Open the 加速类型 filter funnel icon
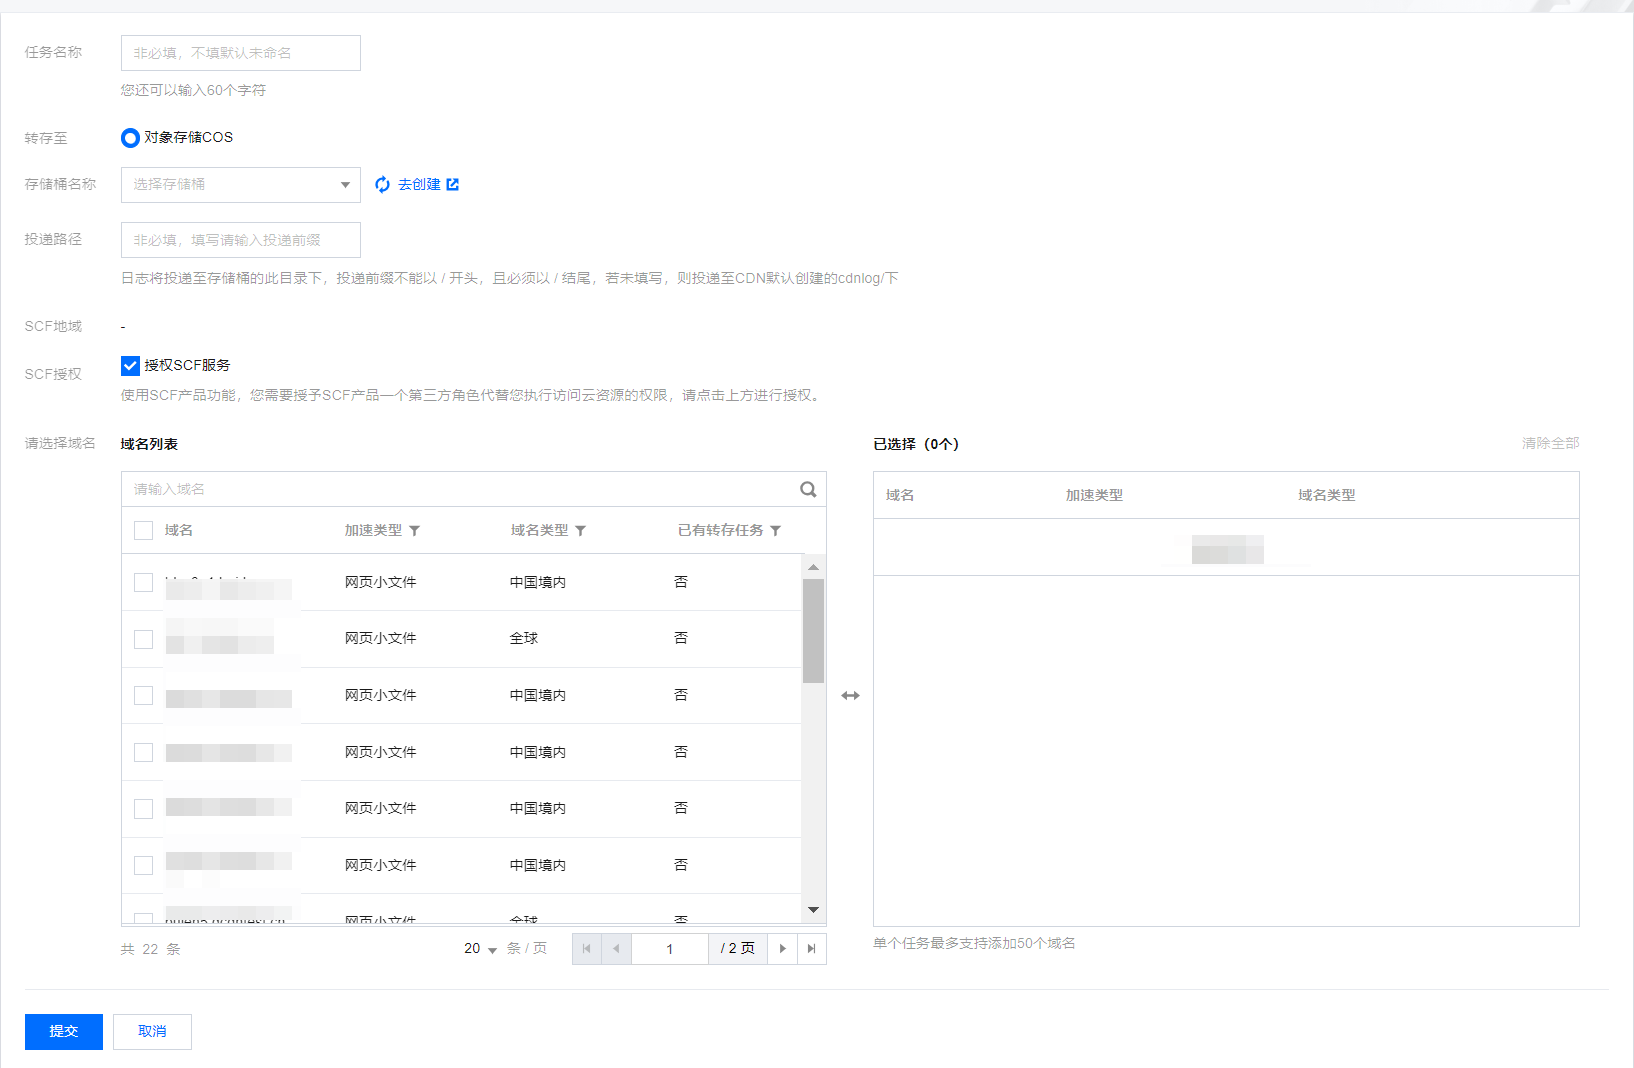The height and width of the screenshot is (1068, 1634). coord(414,531)
